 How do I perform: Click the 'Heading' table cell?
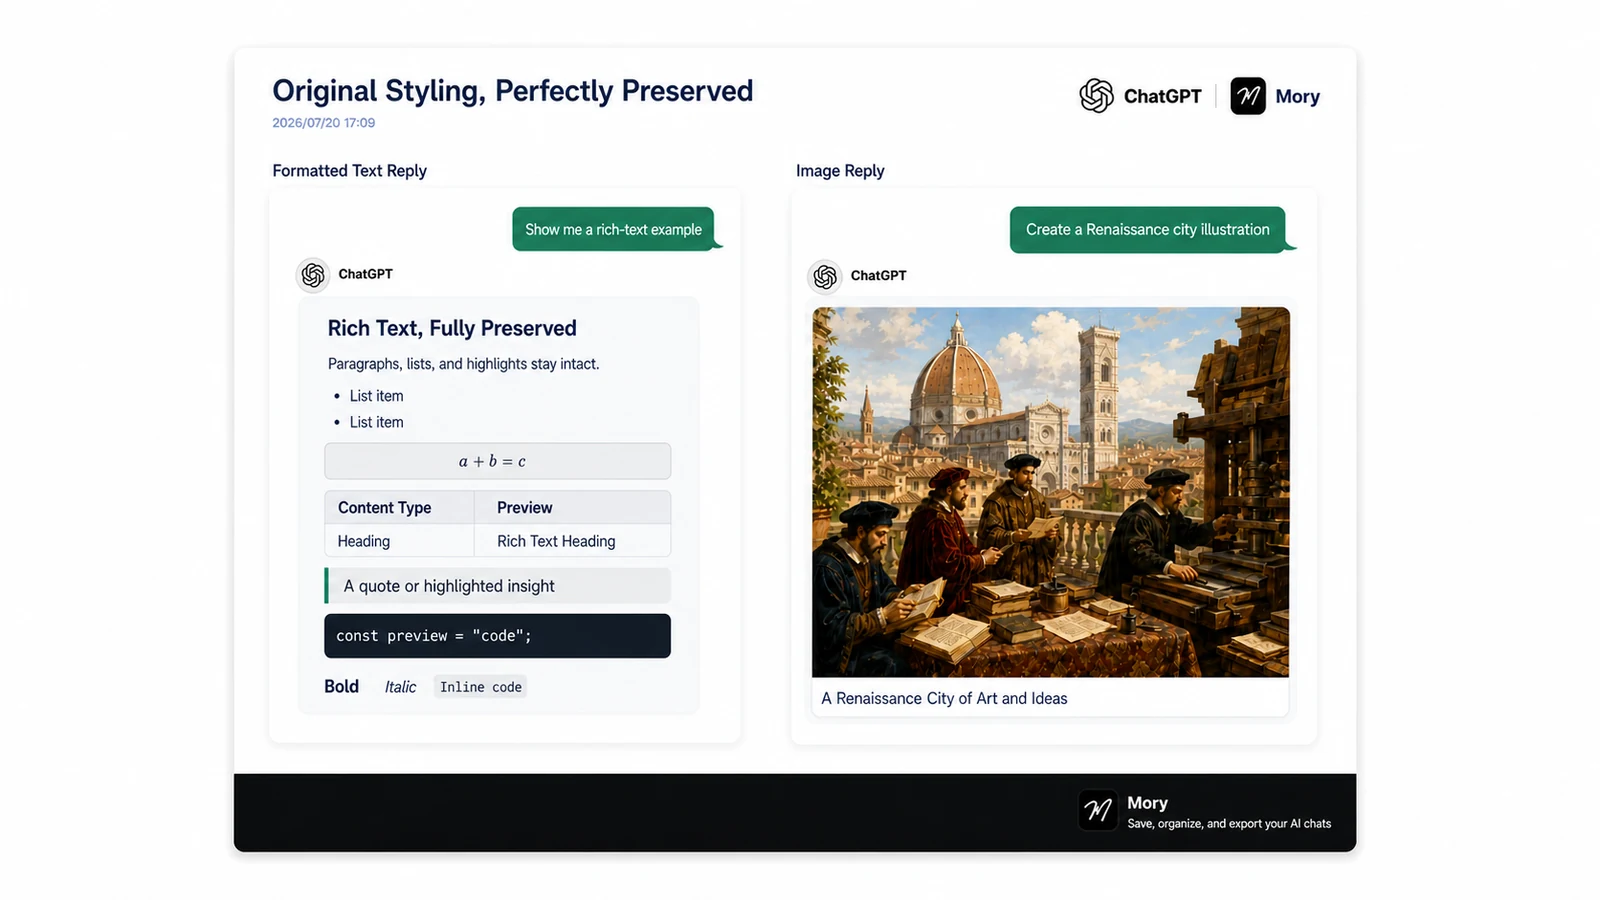(399, 541)
